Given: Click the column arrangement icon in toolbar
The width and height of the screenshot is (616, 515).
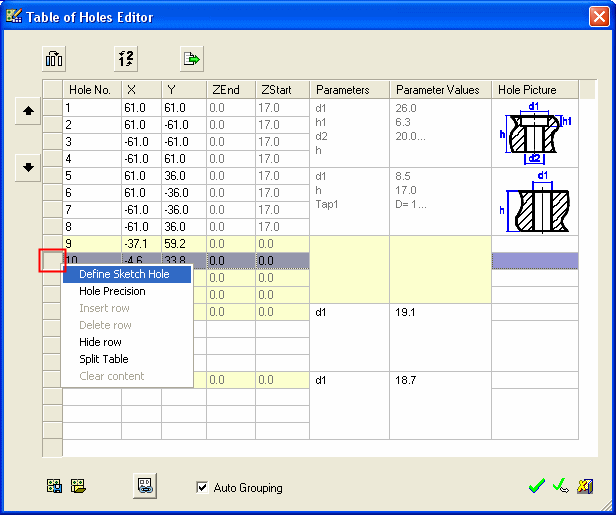Looking at the screenshot, I should pos(55,58).
